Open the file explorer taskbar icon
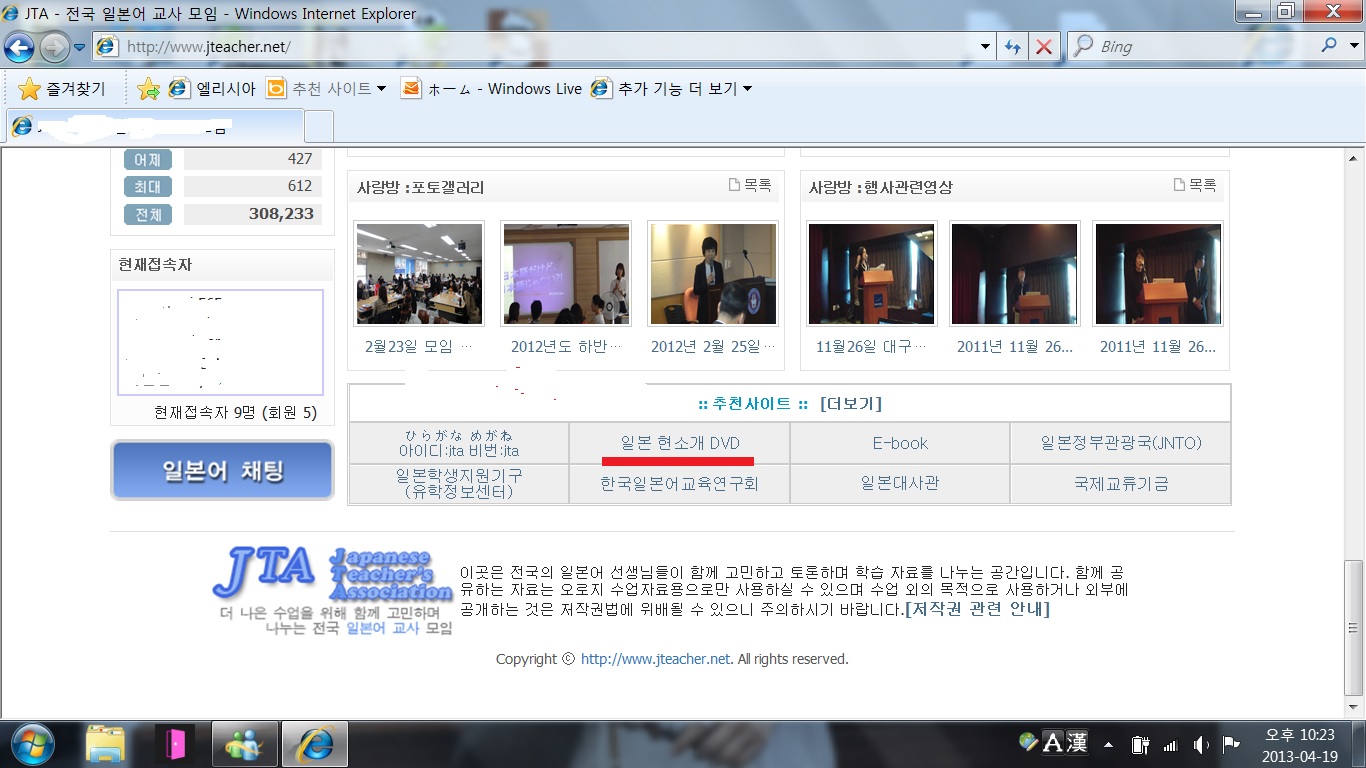This screenshot has width=1366, height=768. tap(105, 744)
